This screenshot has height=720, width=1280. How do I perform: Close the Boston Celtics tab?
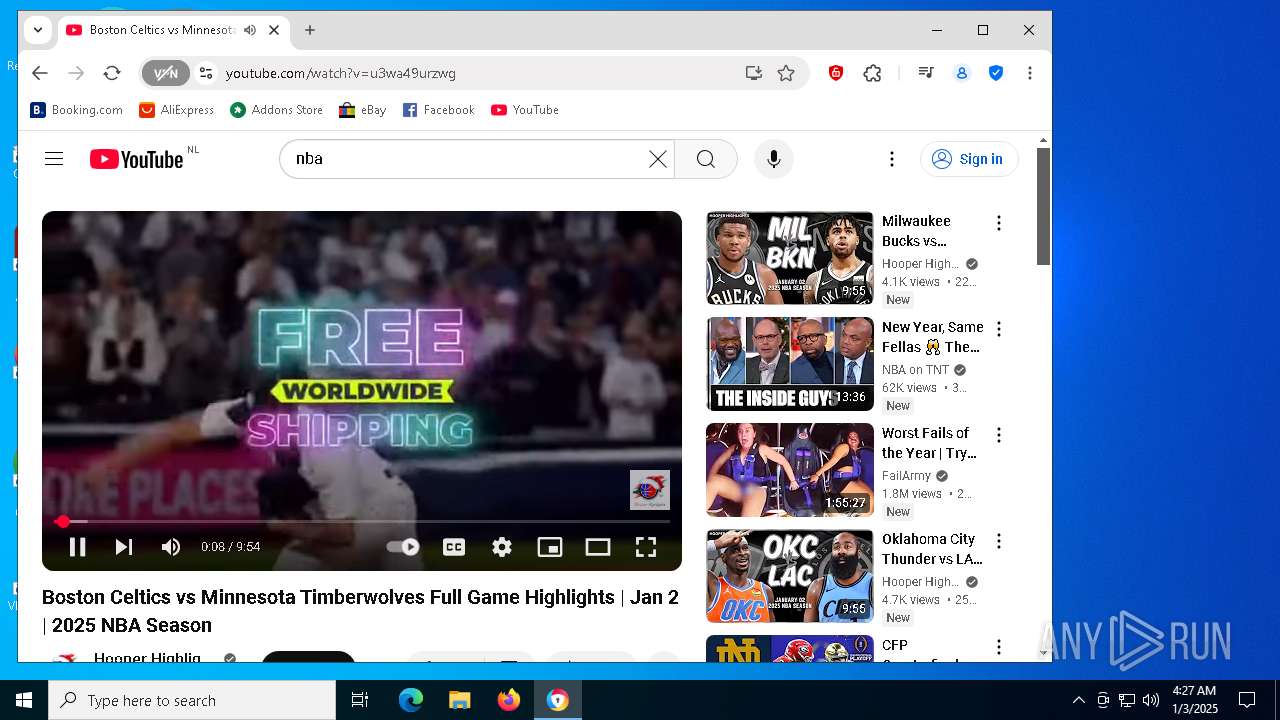tap(274, 30)
